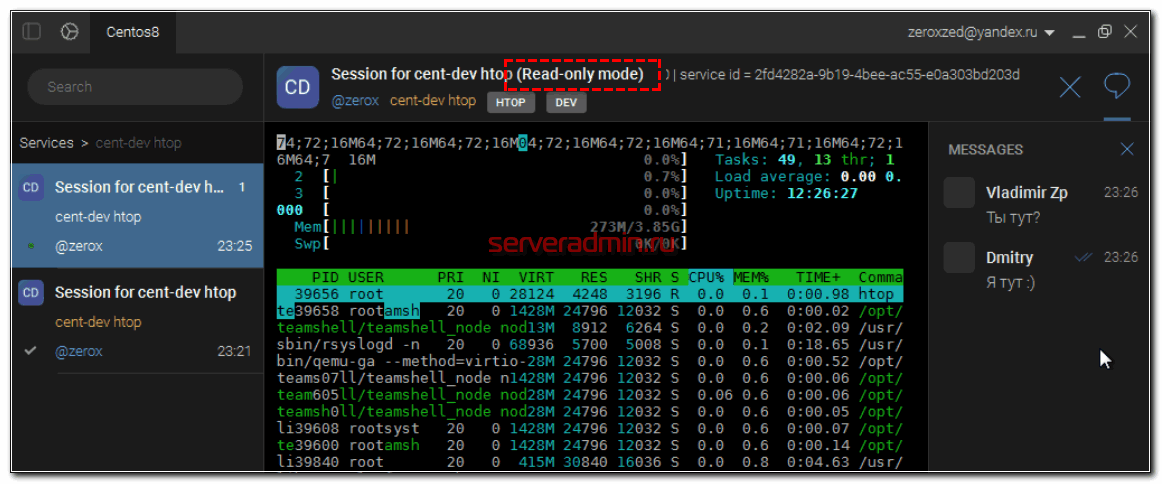Select the htop process row 39656
The image size is (1162, 484).
(x=588, y=294)
